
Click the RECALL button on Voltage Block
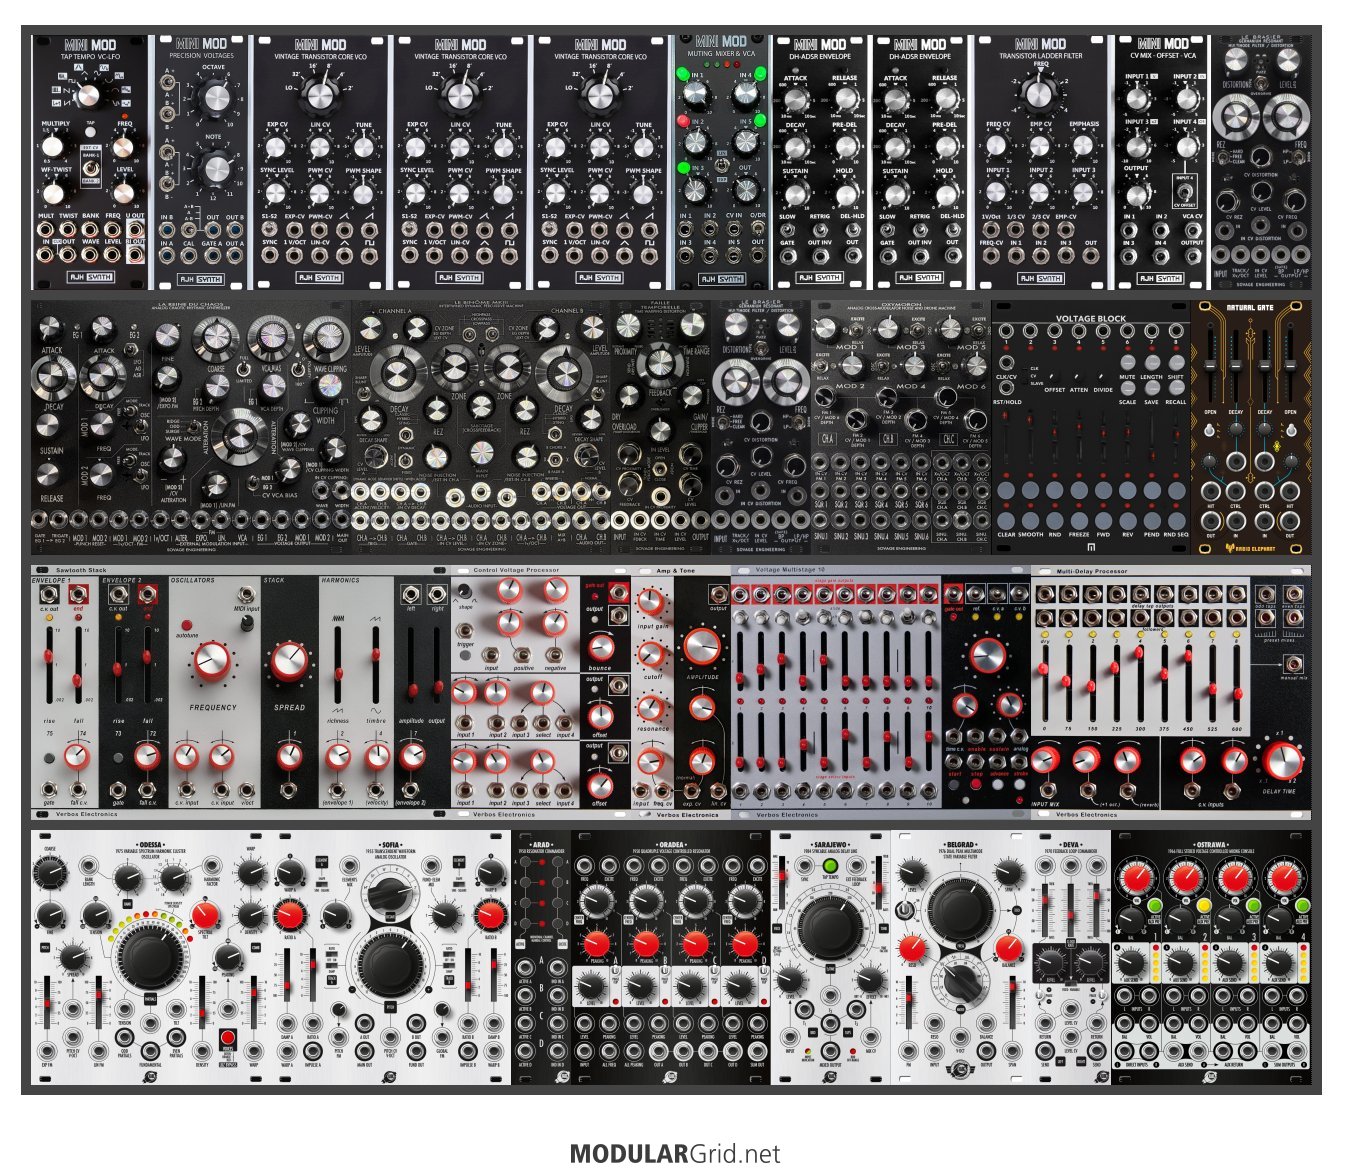point(1176,390)
